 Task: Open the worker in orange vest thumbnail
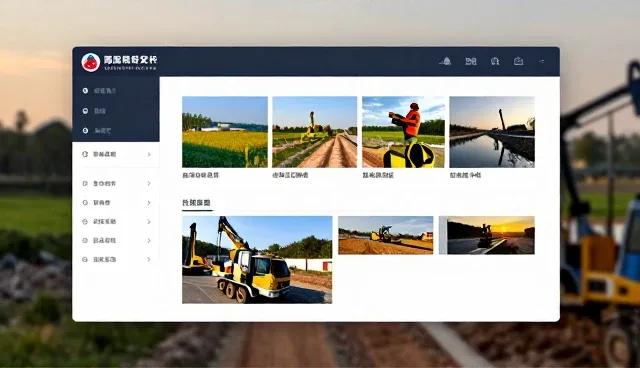(403, 132)
